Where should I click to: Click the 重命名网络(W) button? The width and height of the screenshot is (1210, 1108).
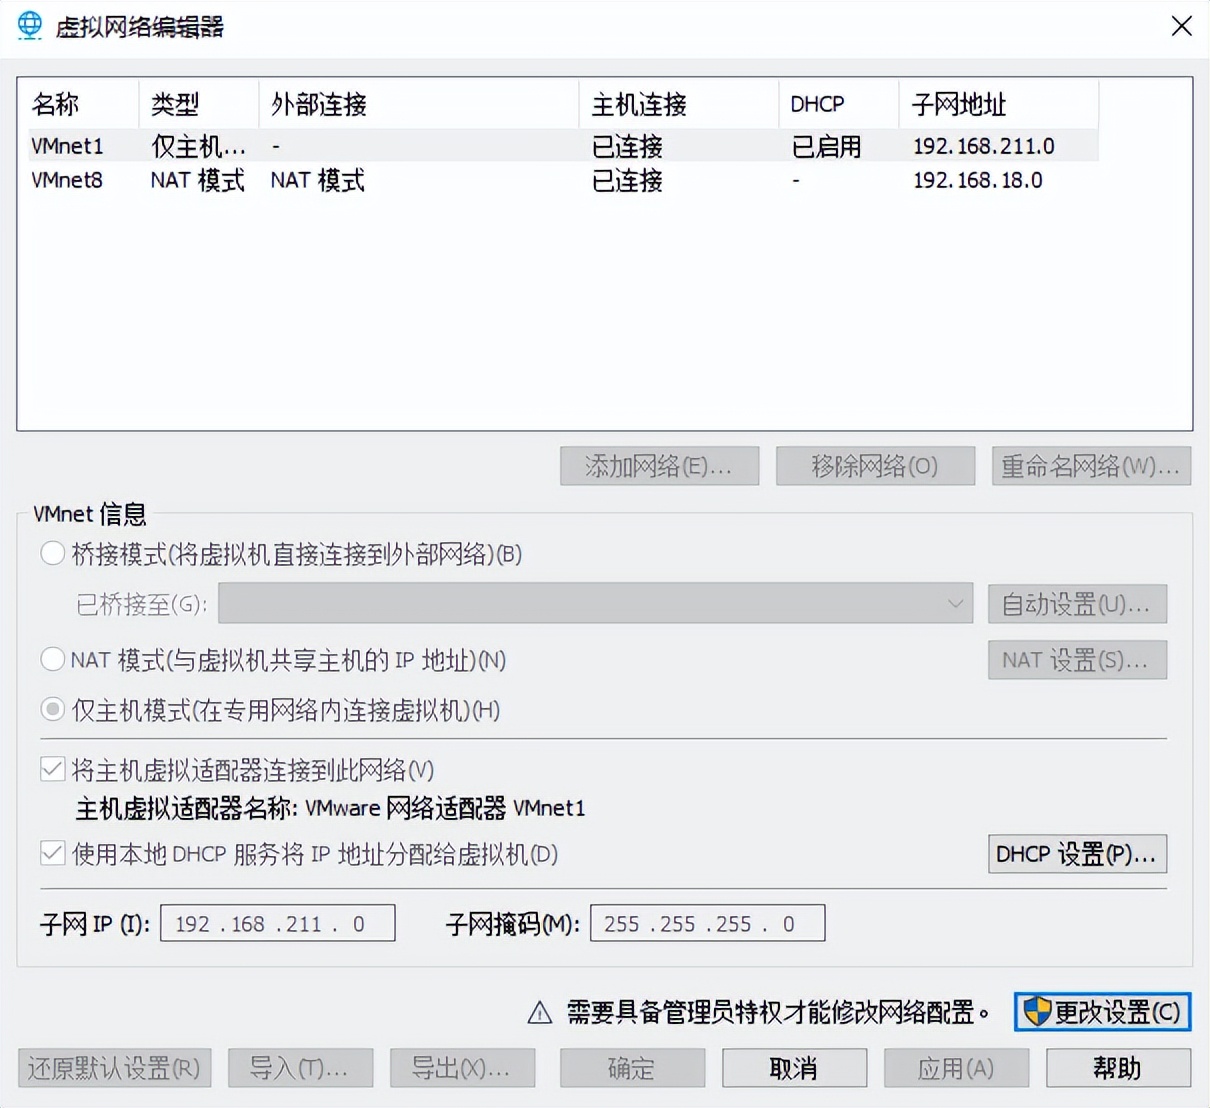1090,465
